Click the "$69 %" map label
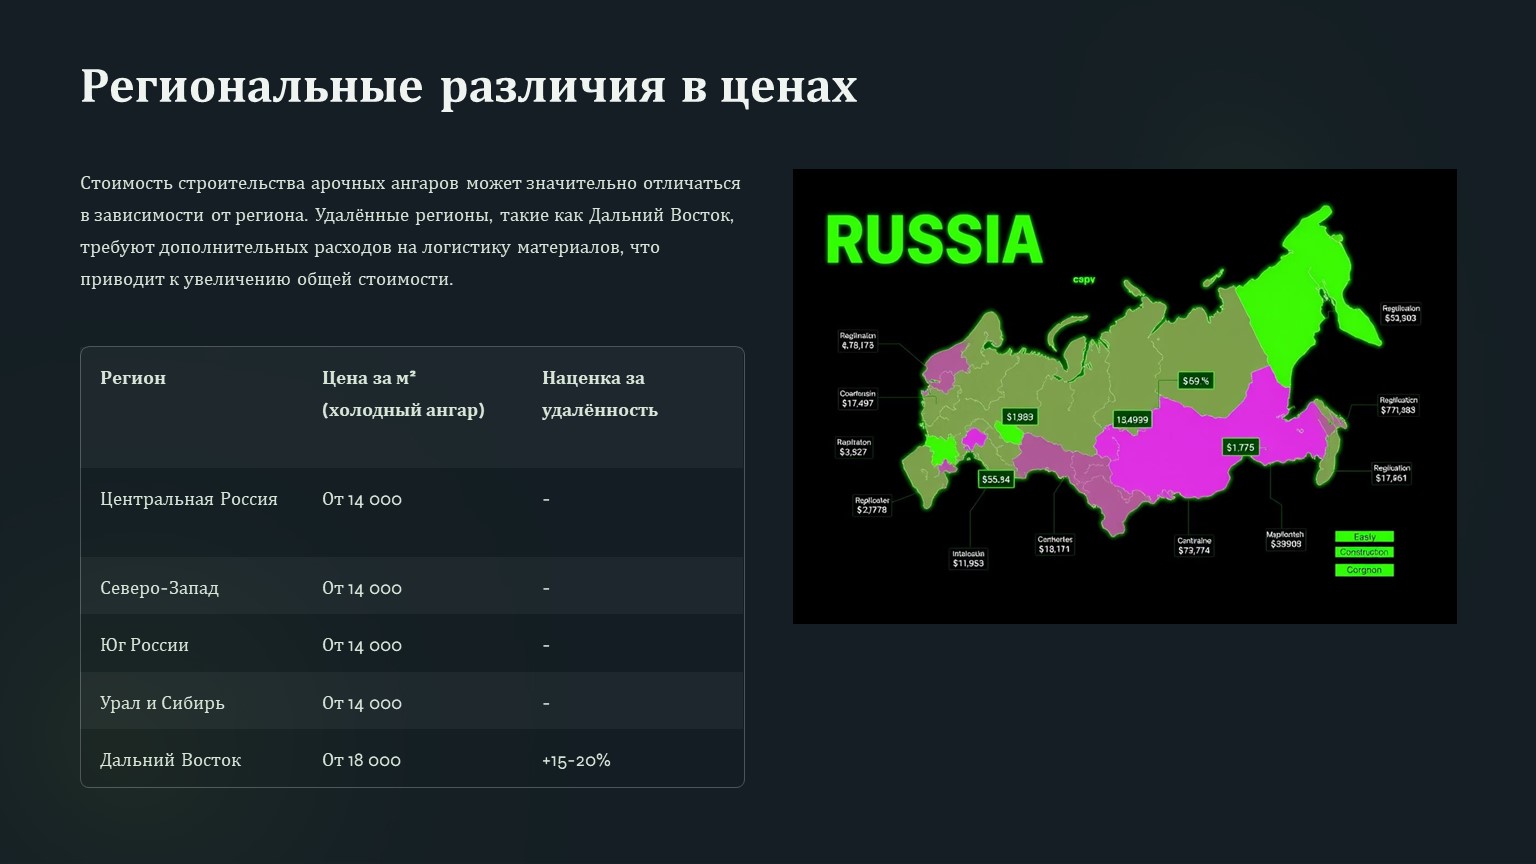 click(1196, 381)
